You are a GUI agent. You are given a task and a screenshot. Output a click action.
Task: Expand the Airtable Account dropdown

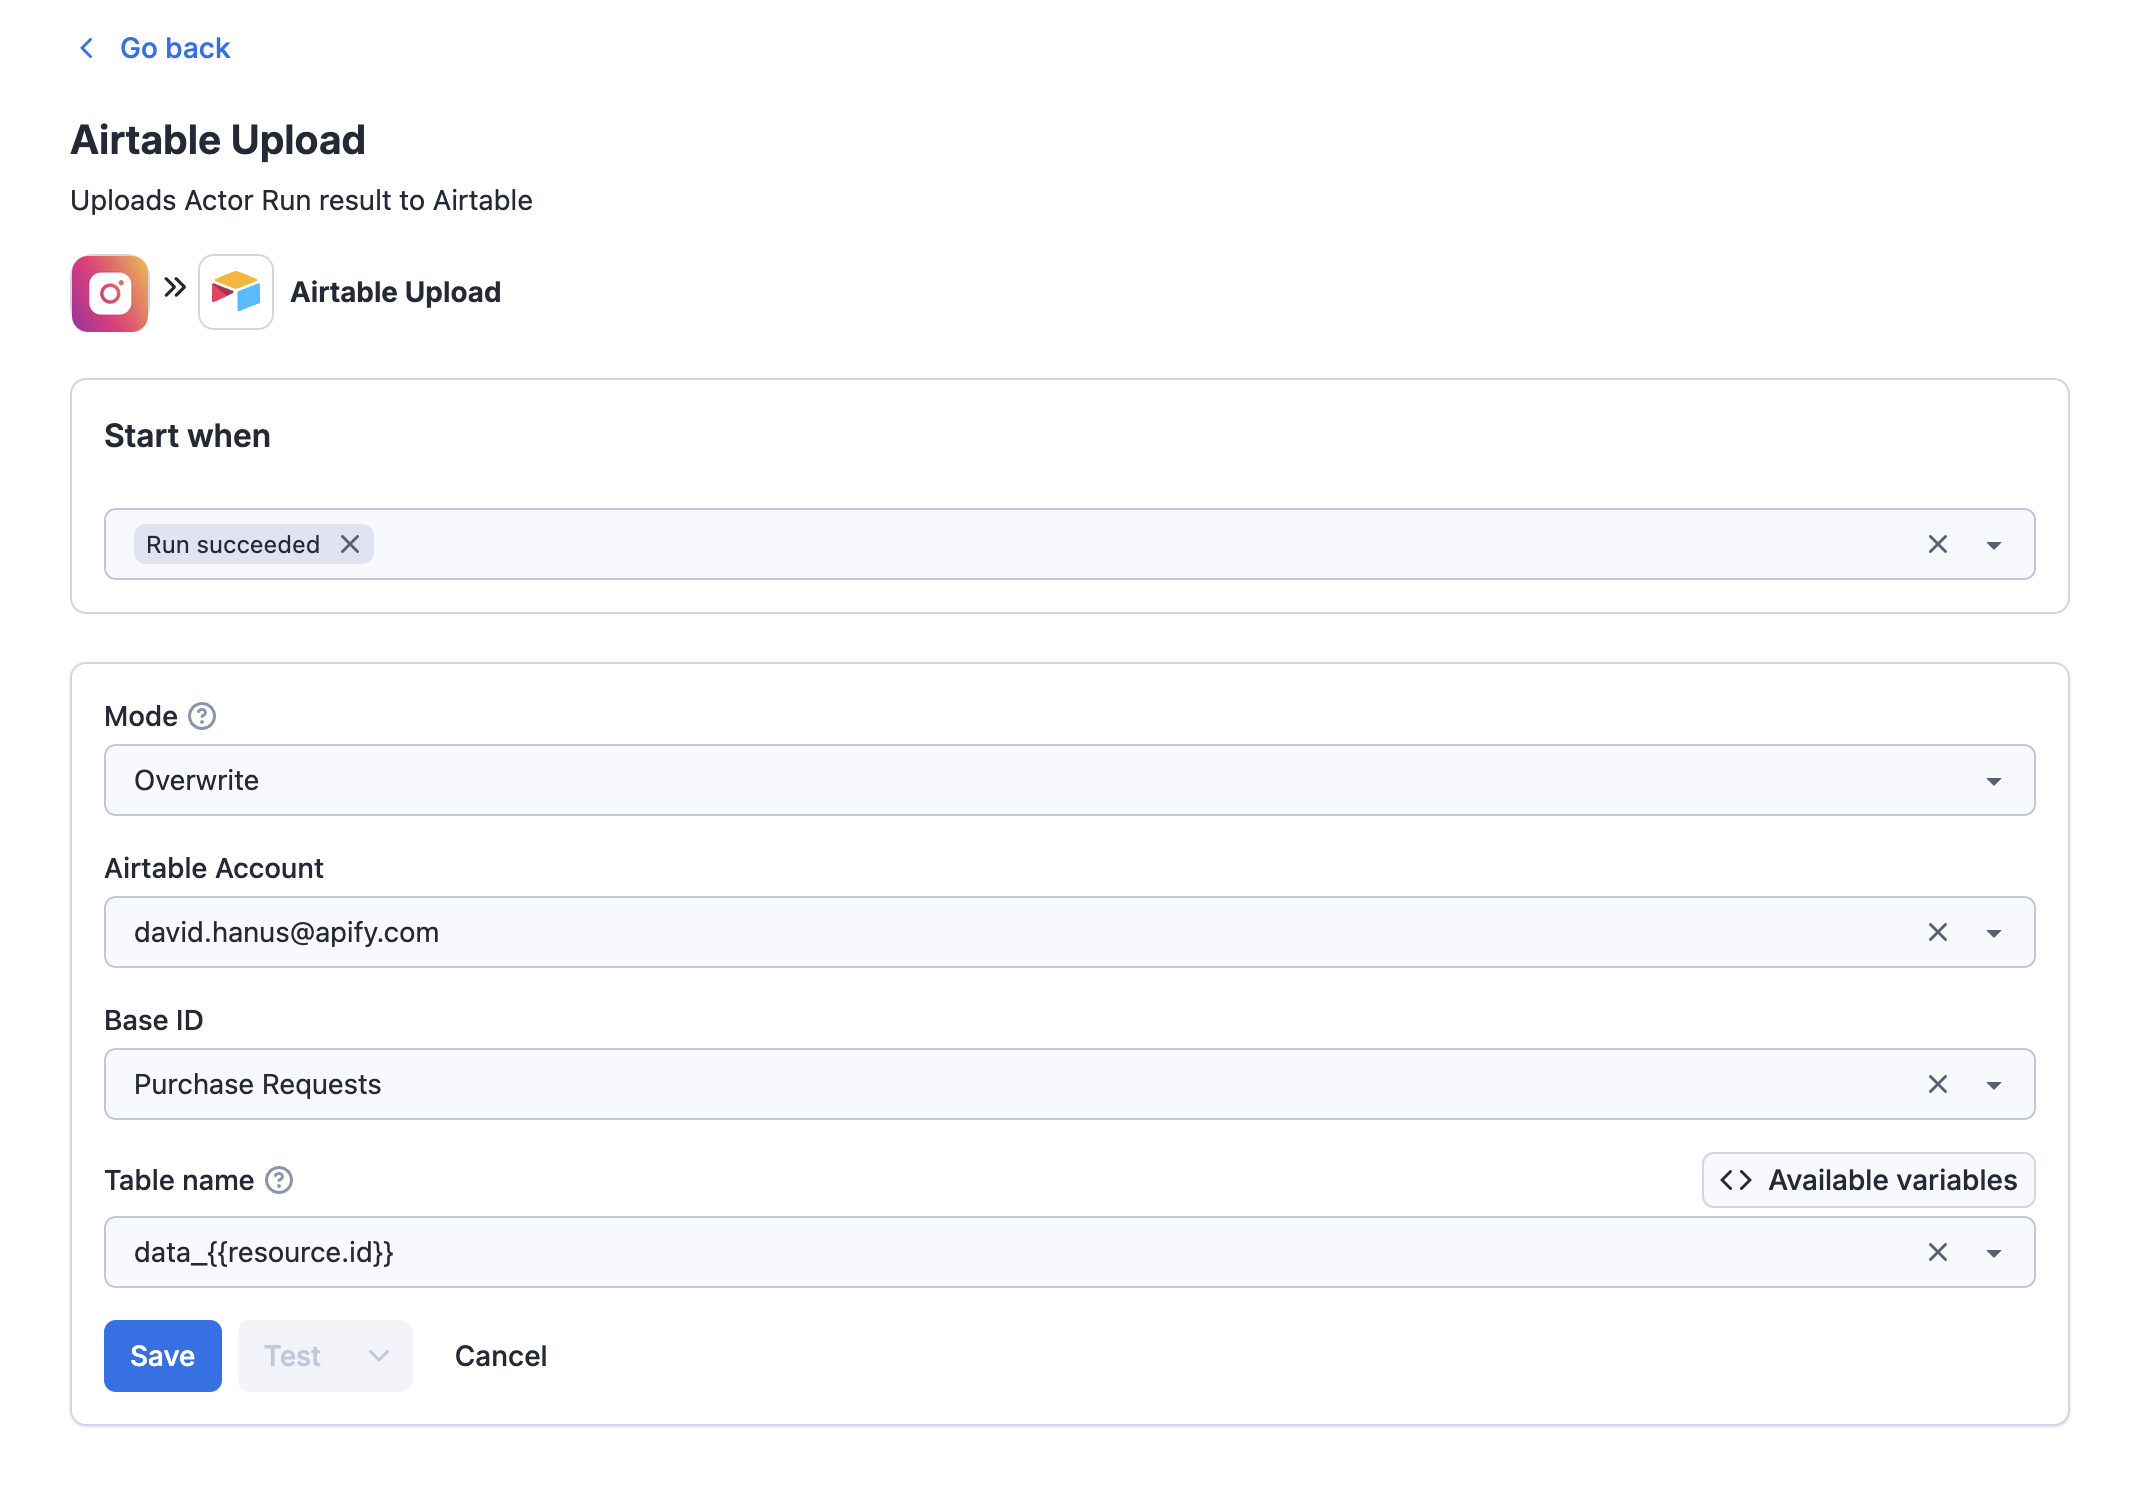[1994, 932]
